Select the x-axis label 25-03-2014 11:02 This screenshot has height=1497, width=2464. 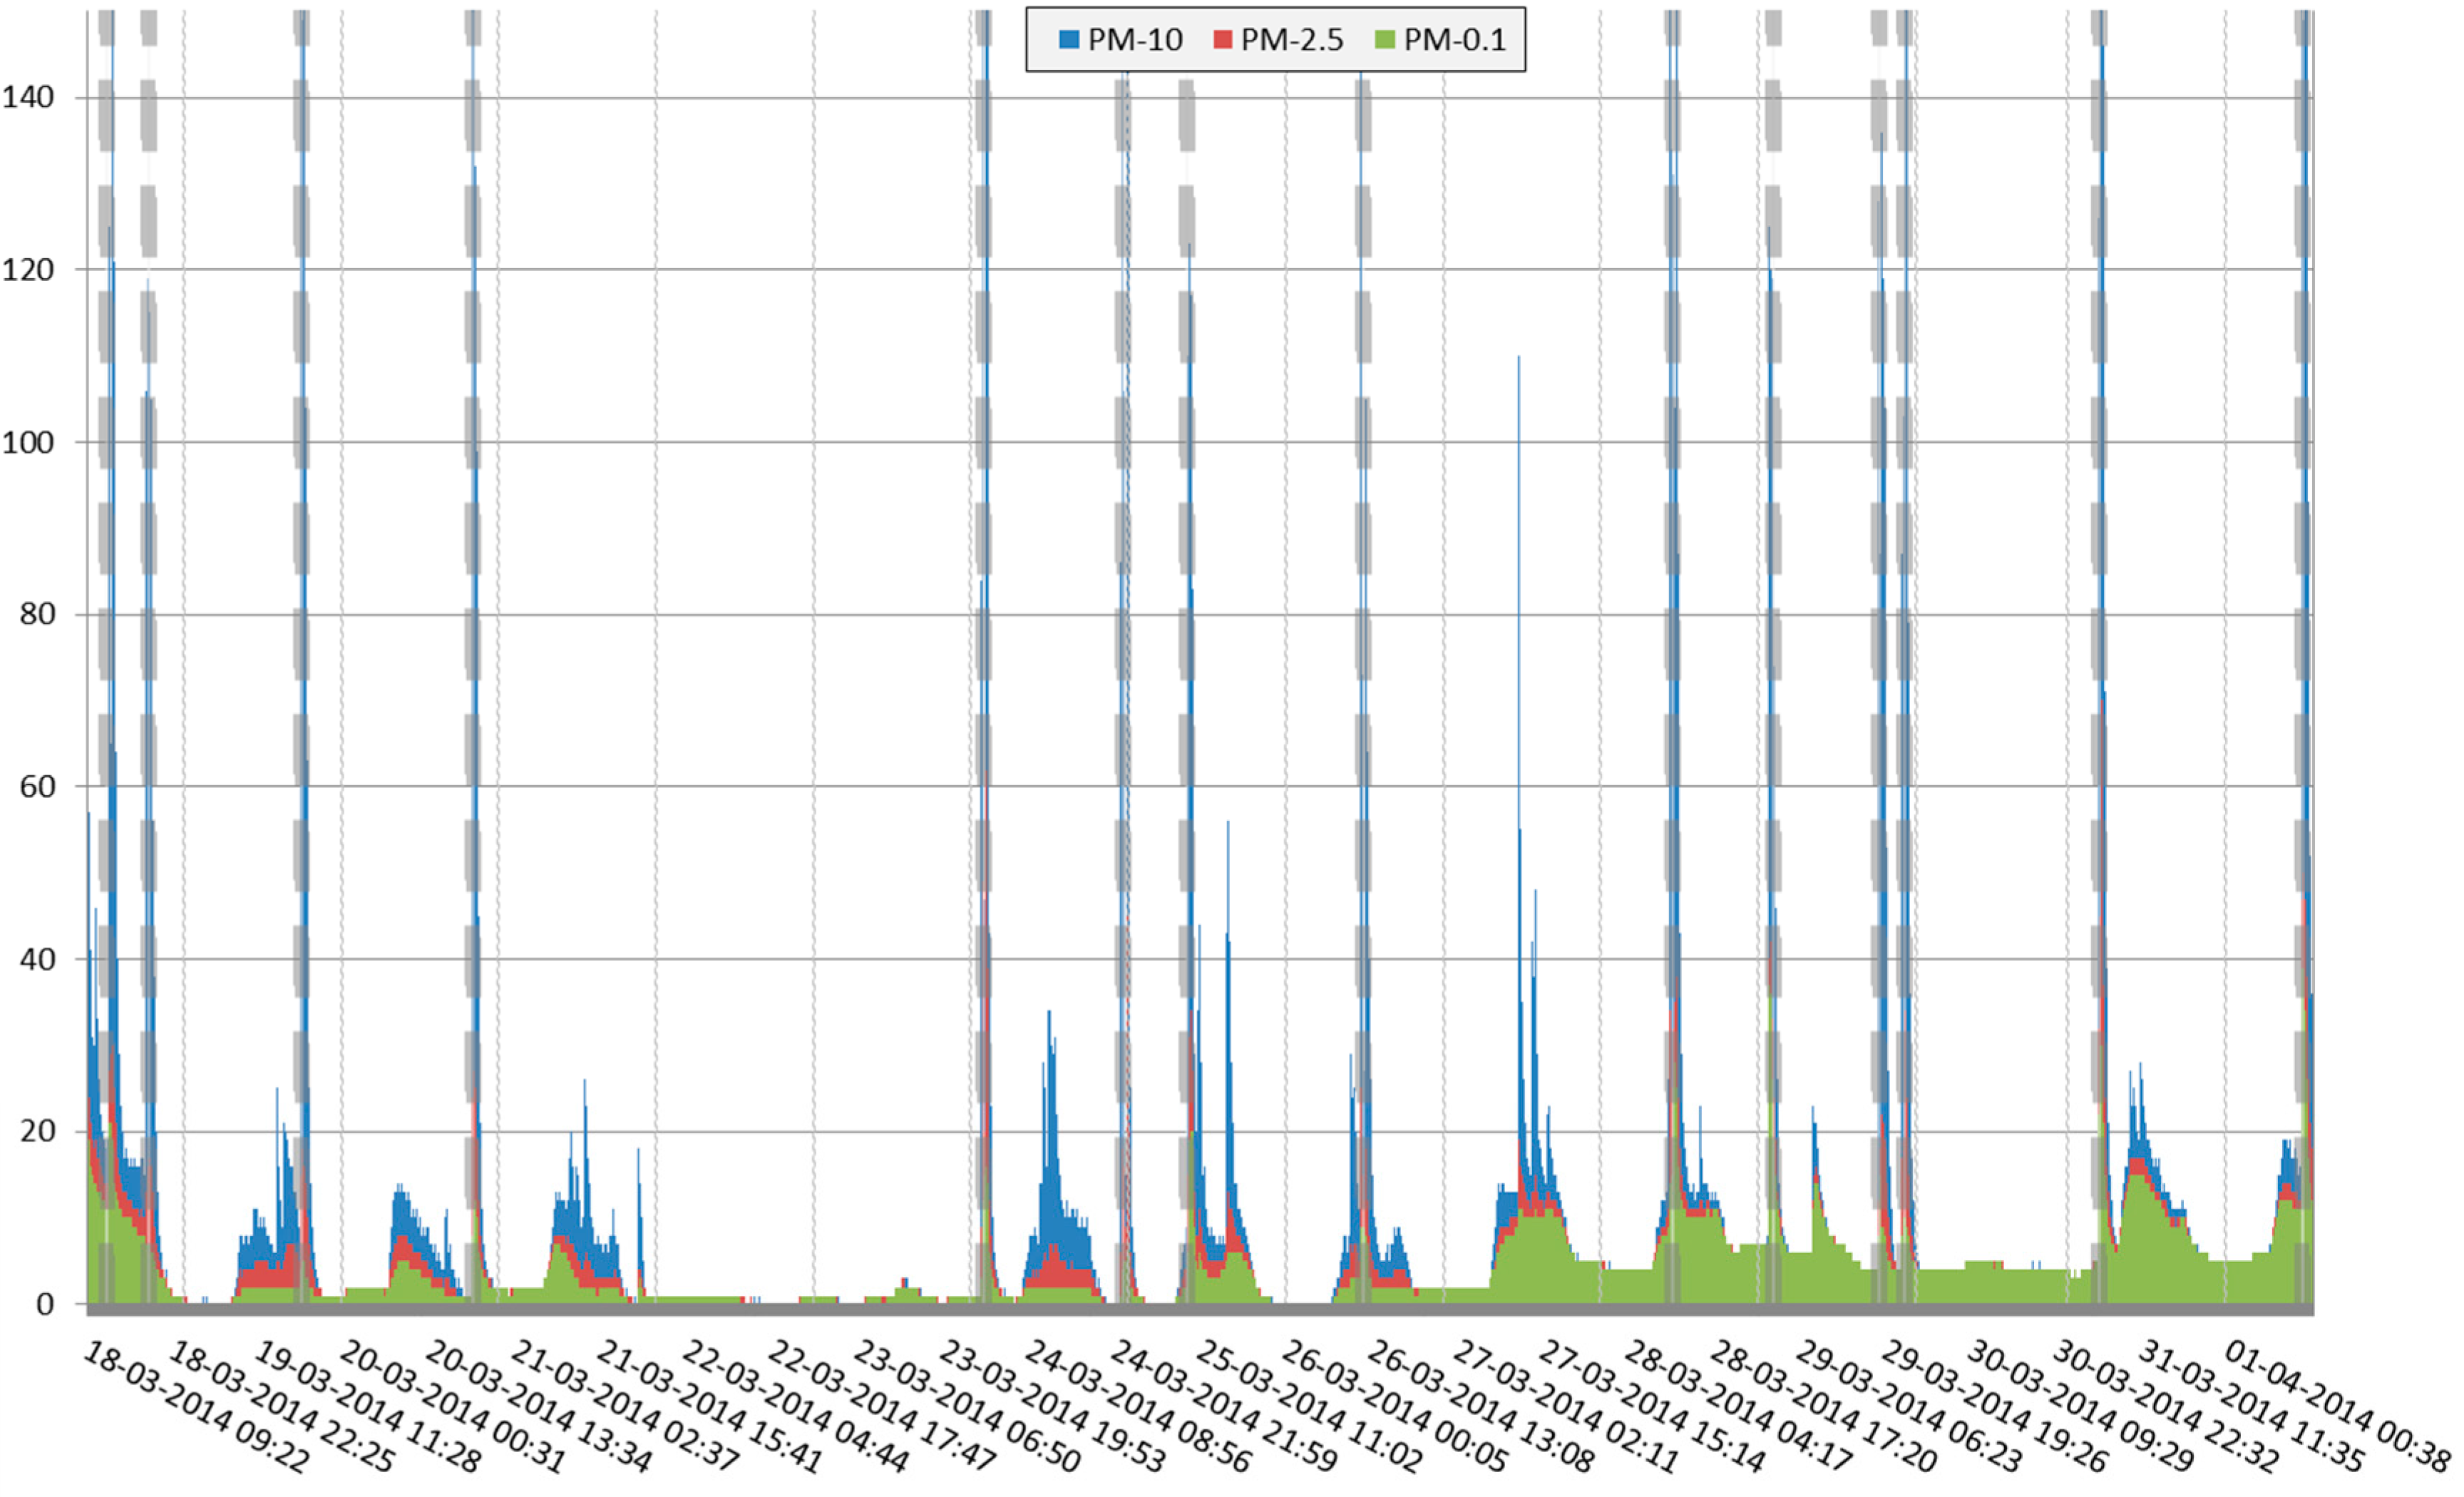pyautogui.click(x=1308, y=1407)
